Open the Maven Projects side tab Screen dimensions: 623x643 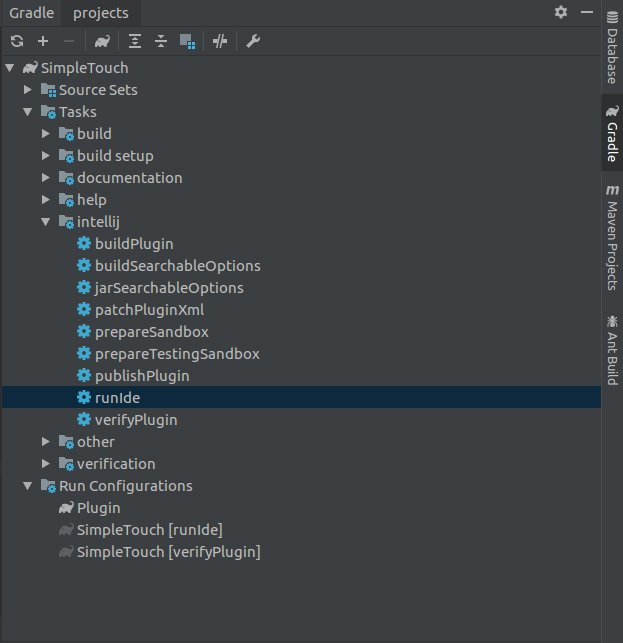coord(612,237)
